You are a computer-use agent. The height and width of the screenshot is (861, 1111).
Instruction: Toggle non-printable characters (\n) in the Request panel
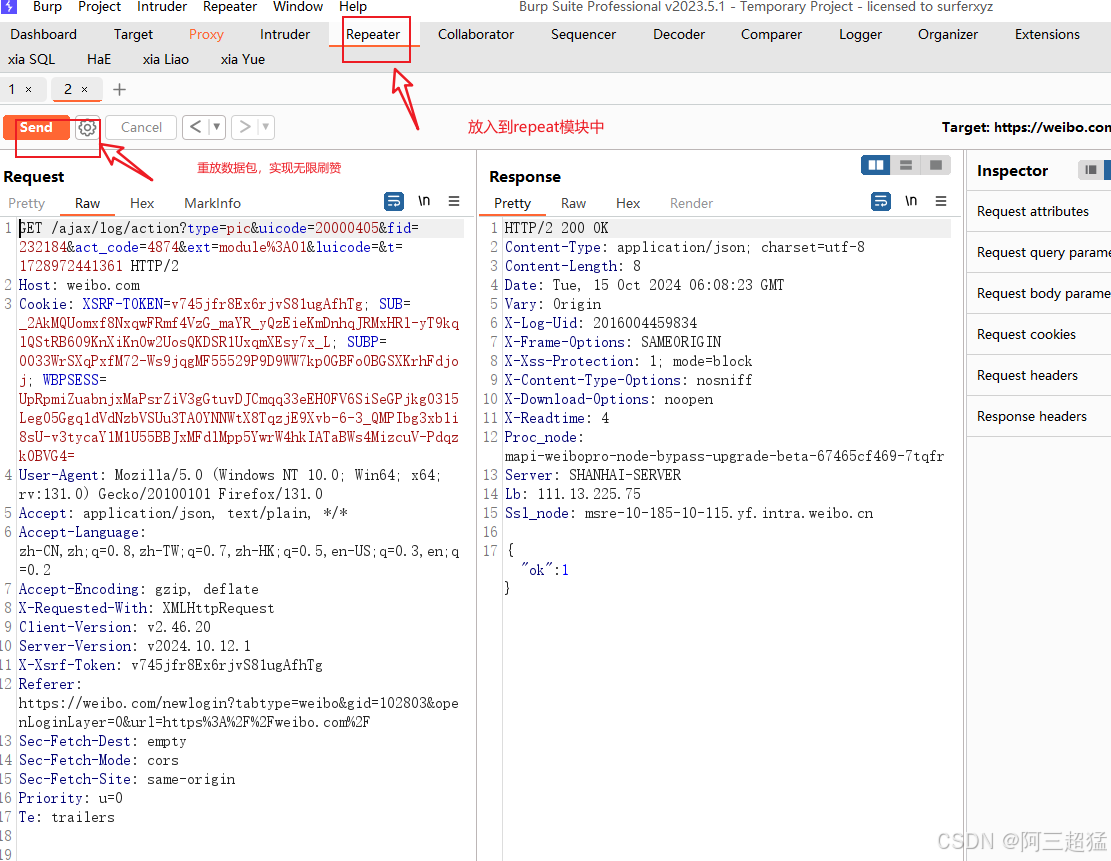[424, 201]
